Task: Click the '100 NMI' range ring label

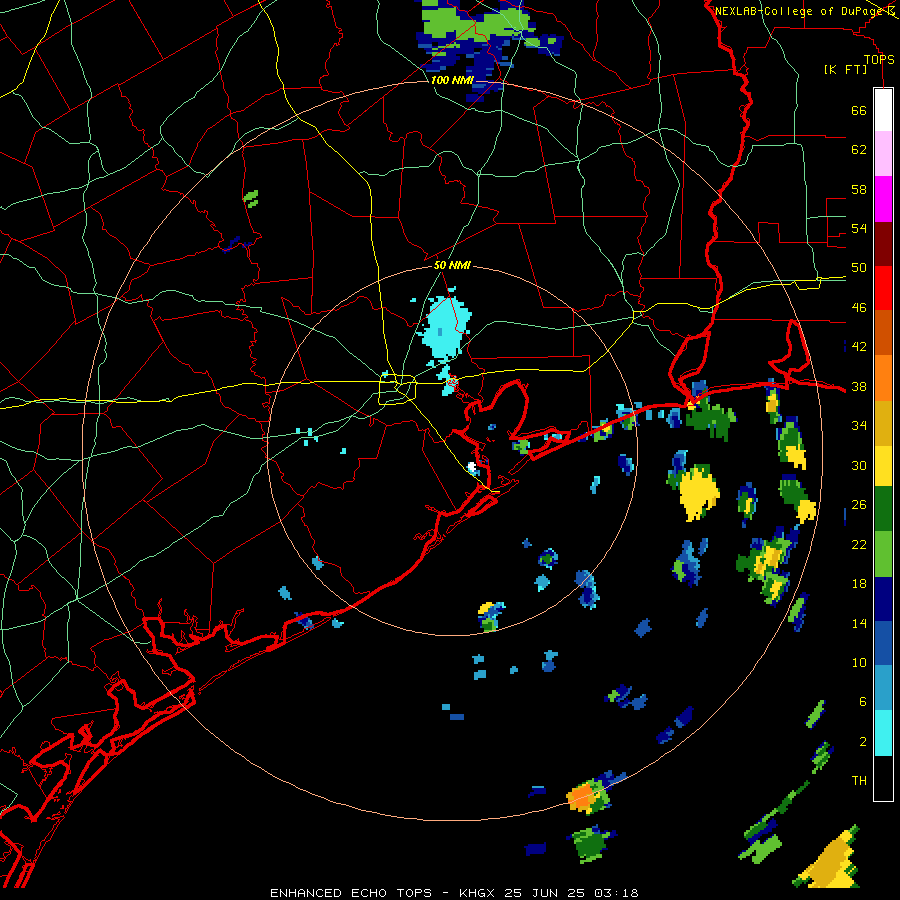Action: tap(452, 80)
